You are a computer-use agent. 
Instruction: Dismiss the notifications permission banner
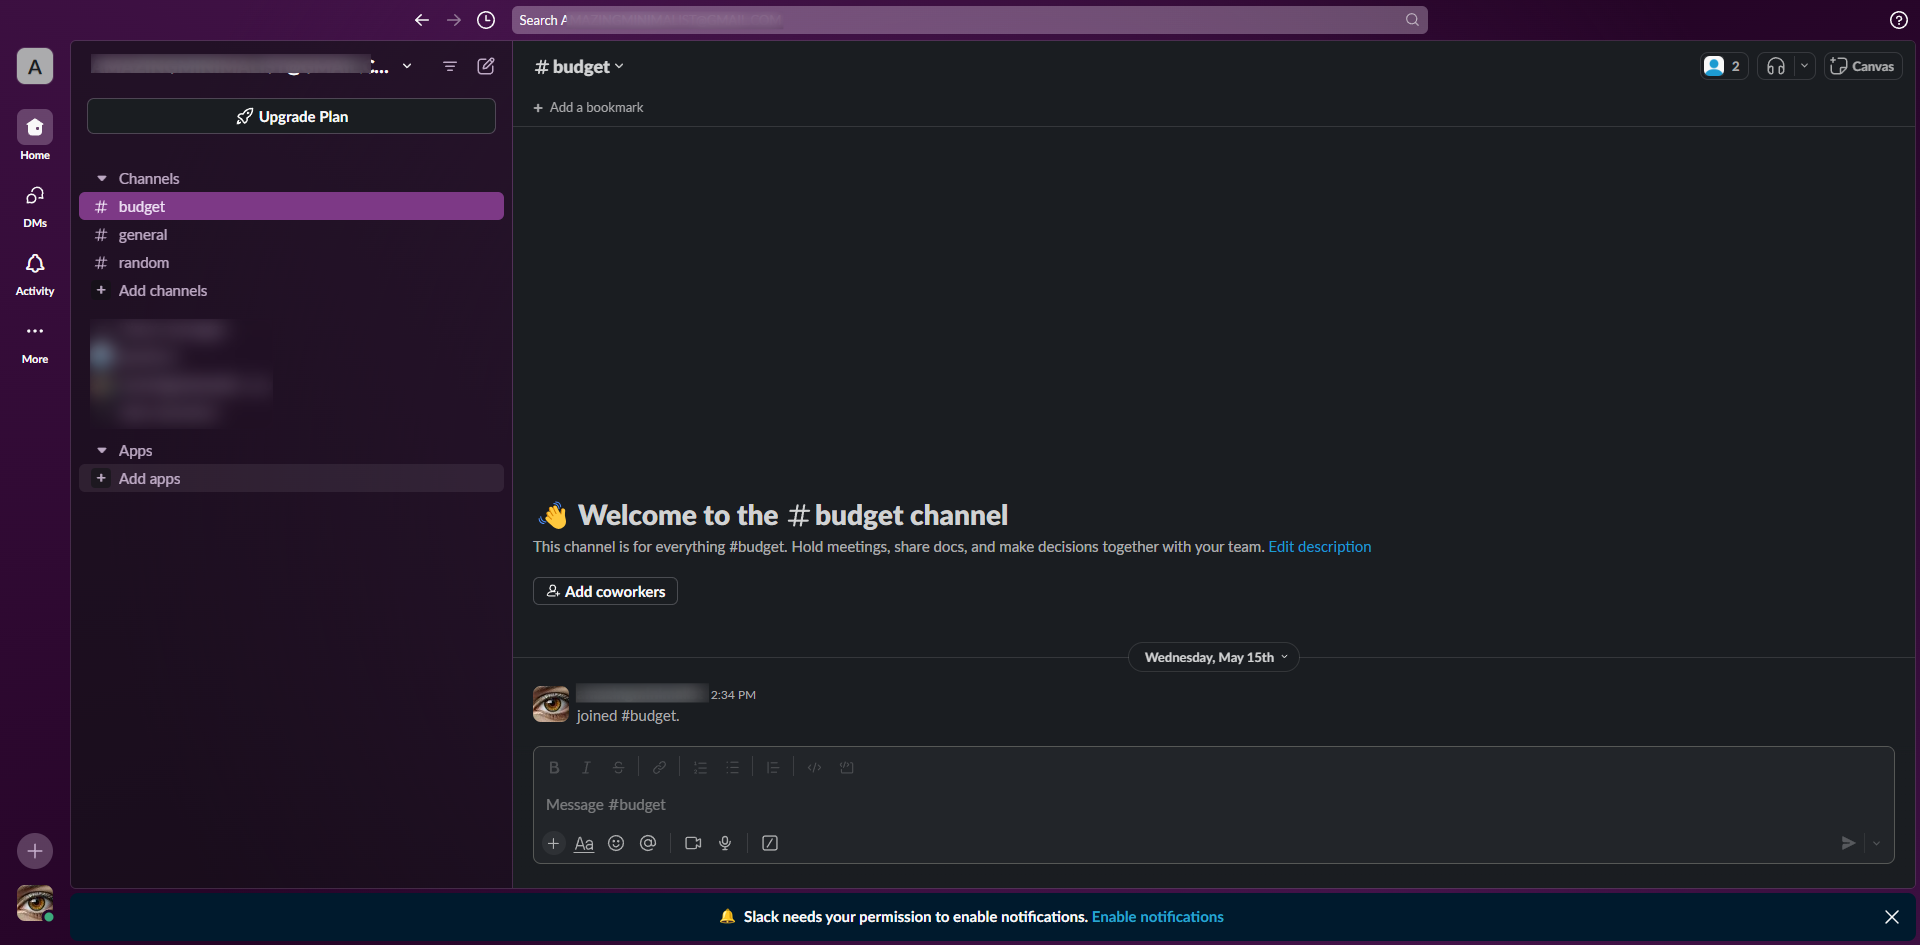1892,917
